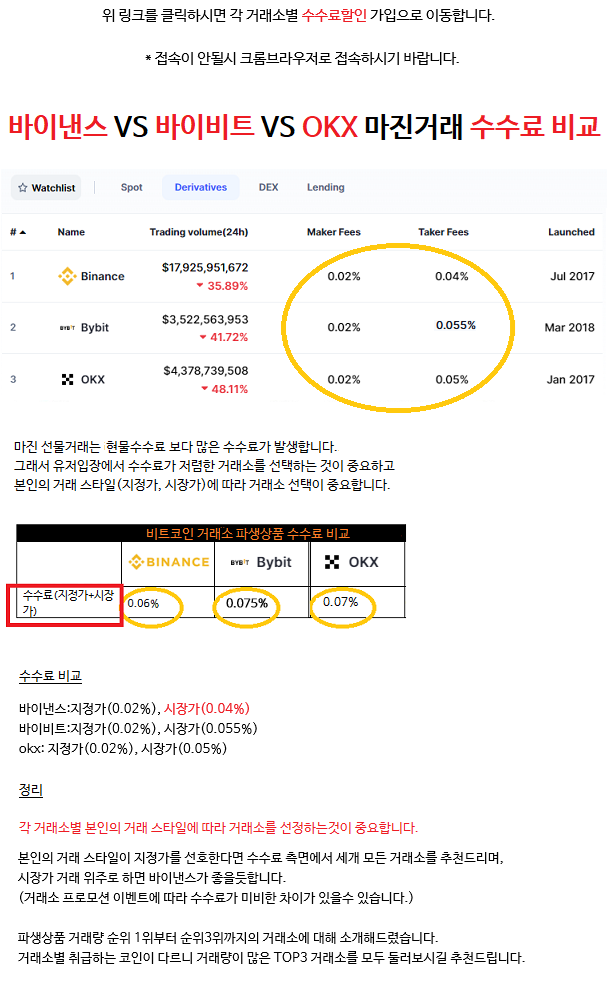Click the red 시장가(0.04%) text
Image resolution: width=609 pixels, height=991 pixels.
(x=207, y=708)
